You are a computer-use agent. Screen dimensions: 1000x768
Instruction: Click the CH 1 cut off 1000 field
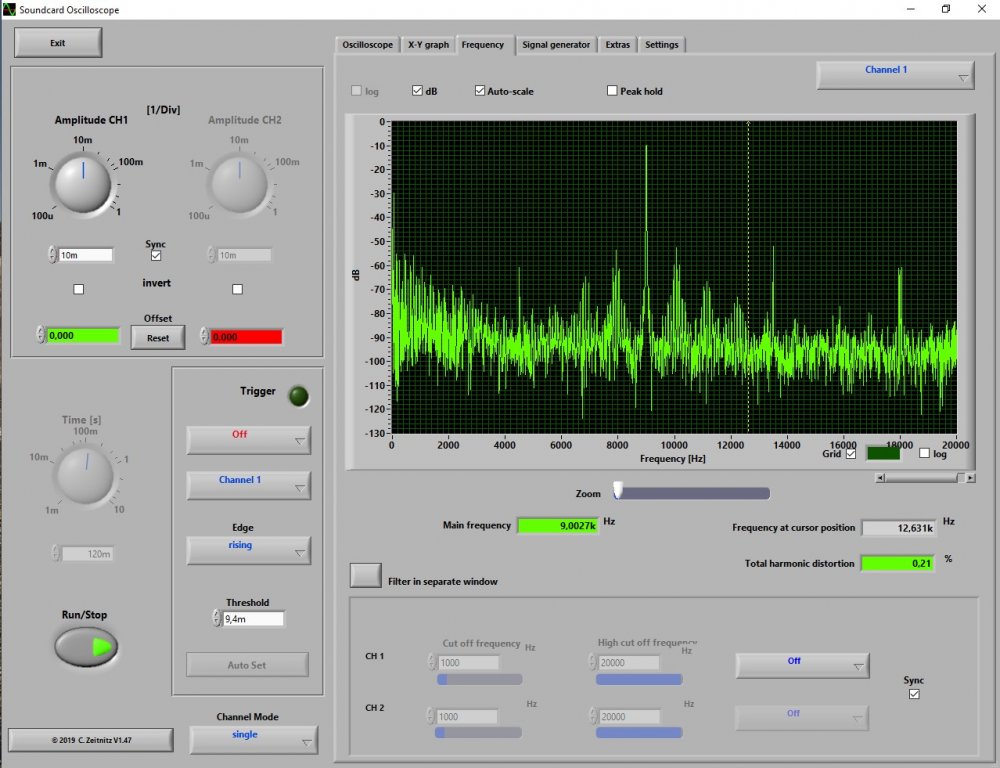[x=468, y=663]
